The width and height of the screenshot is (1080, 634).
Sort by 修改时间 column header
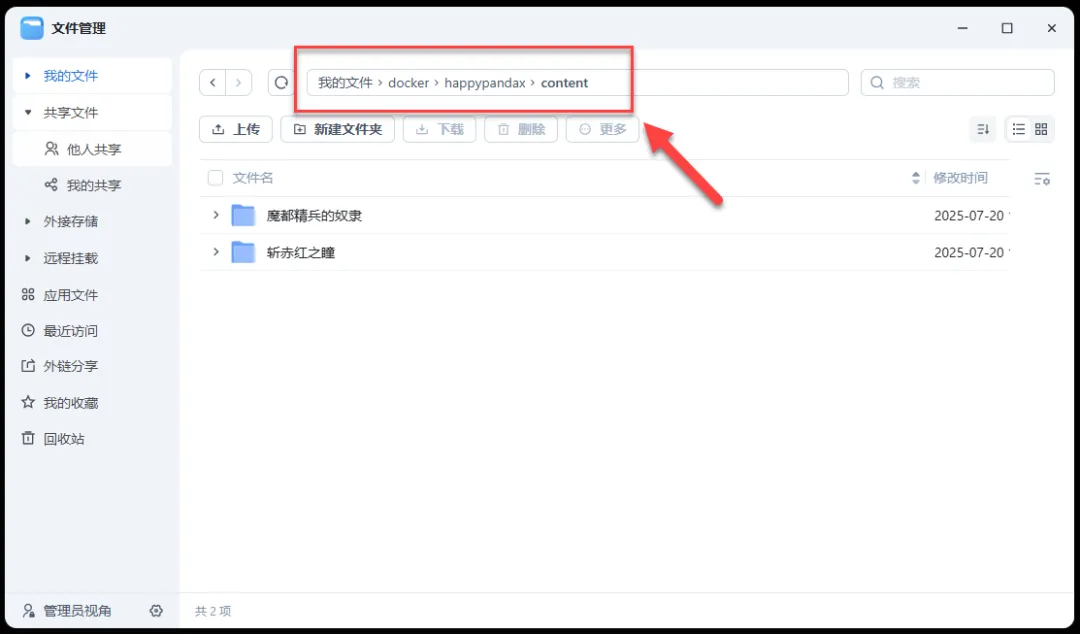(x=960, y=178)
